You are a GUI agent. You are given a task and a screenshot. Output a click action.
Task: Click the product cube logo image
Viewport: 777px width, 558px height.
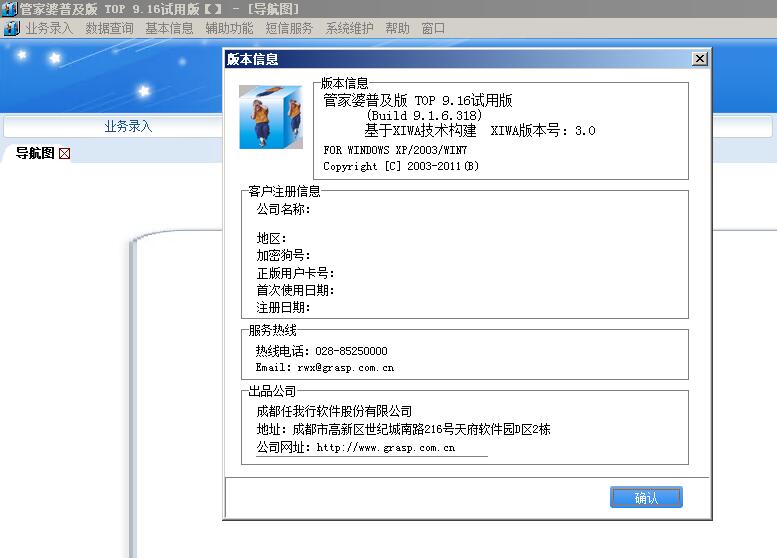pyautogui.click(x=271, y=117)
